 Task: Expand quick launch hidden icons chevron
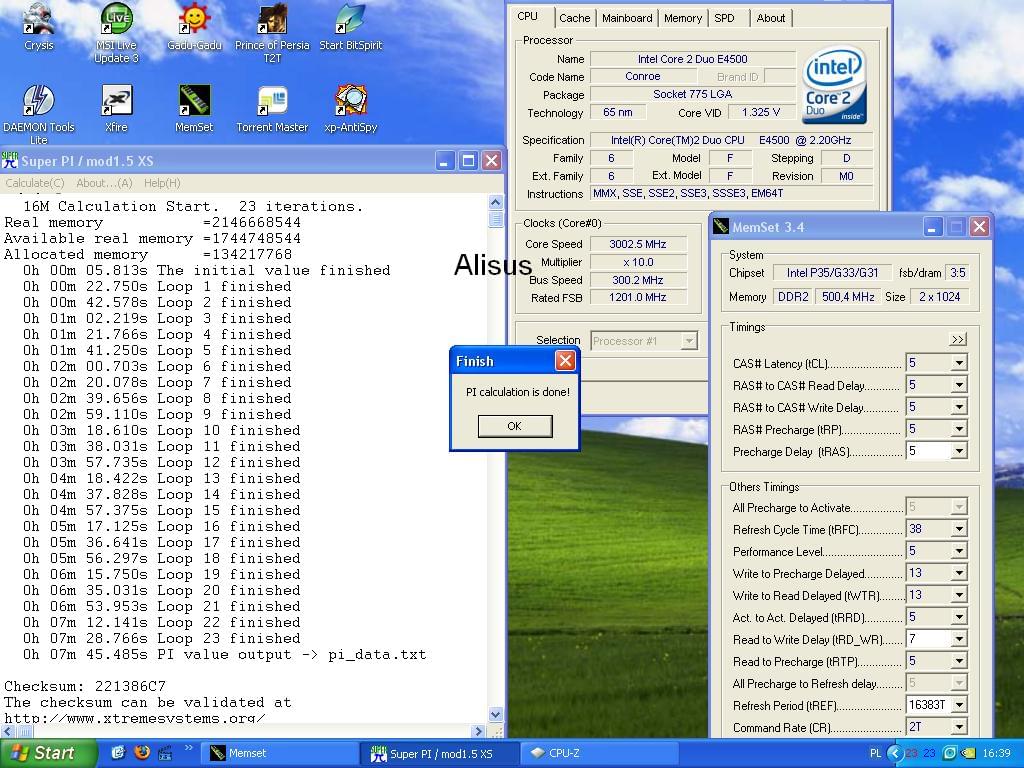click(188, 748)
